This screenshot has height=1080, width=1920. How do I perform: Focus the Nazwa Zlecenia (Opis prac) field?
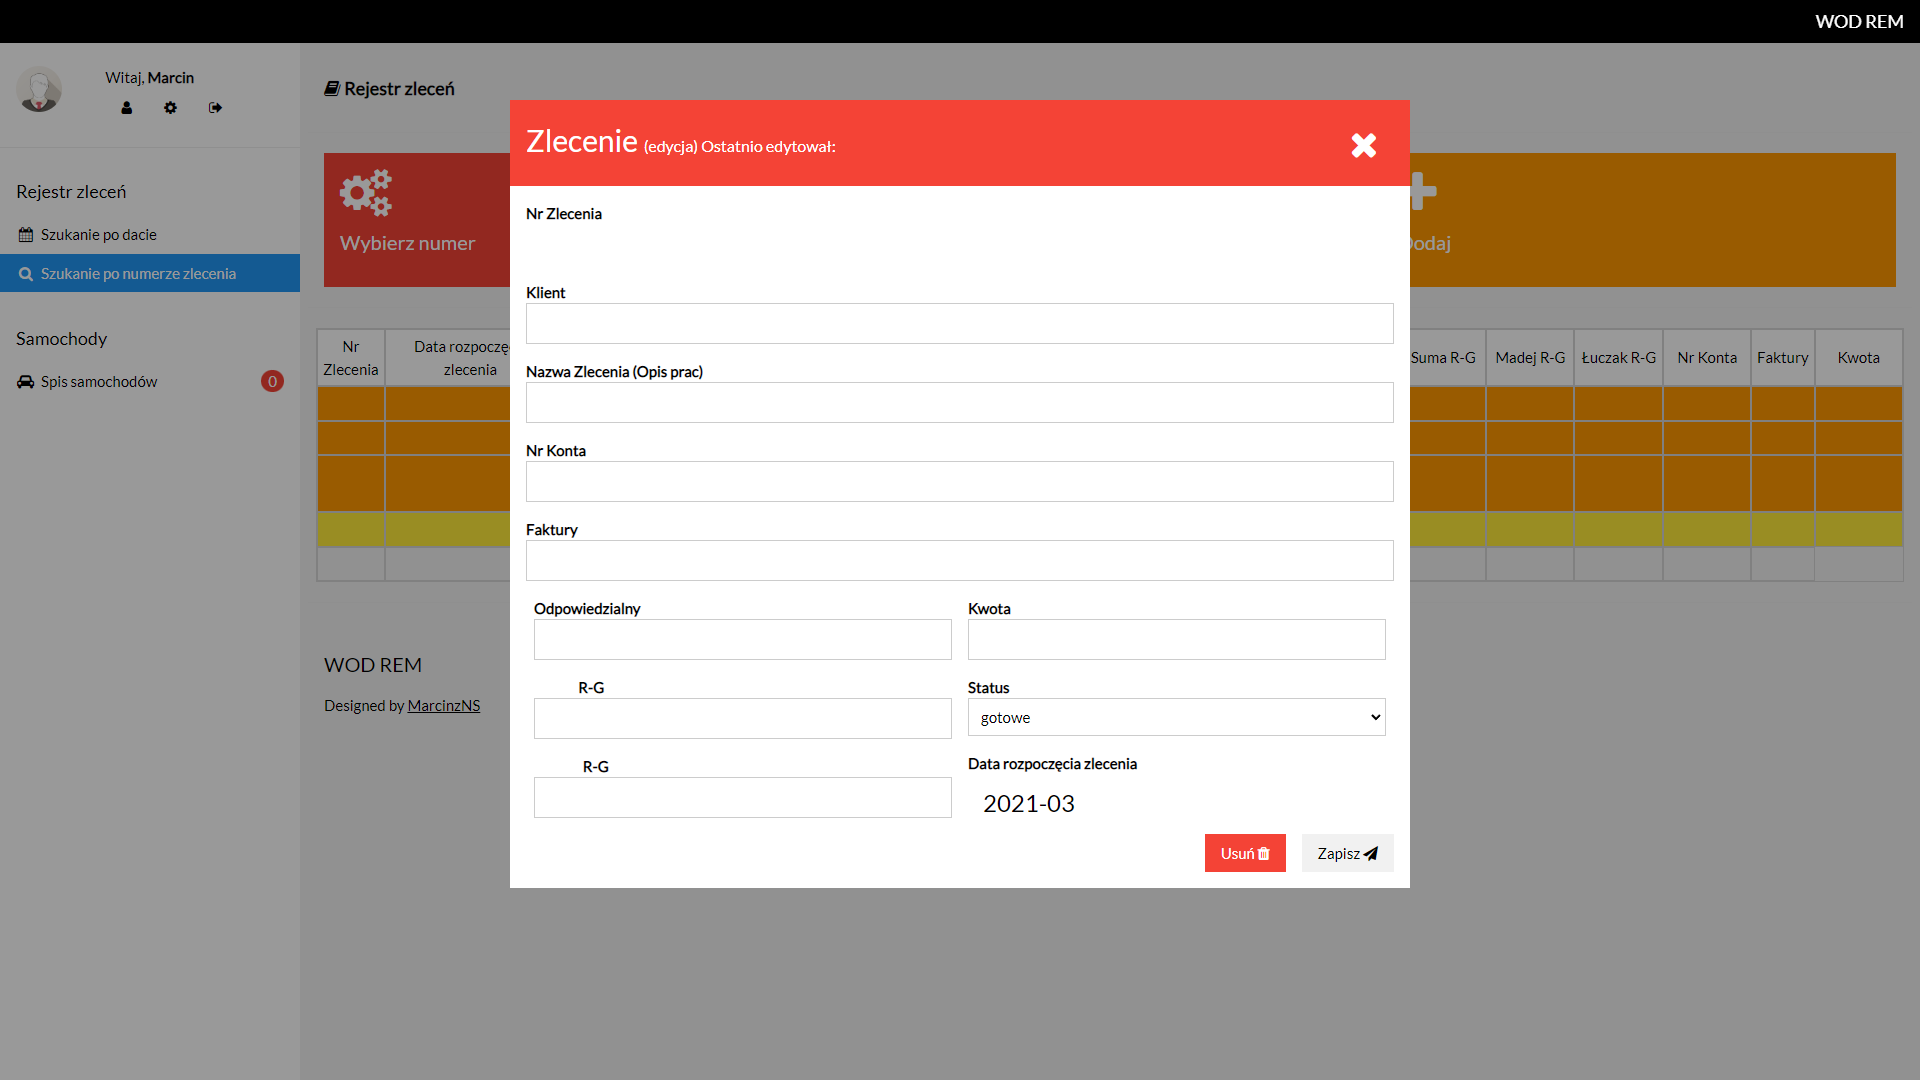click(959, 403)
